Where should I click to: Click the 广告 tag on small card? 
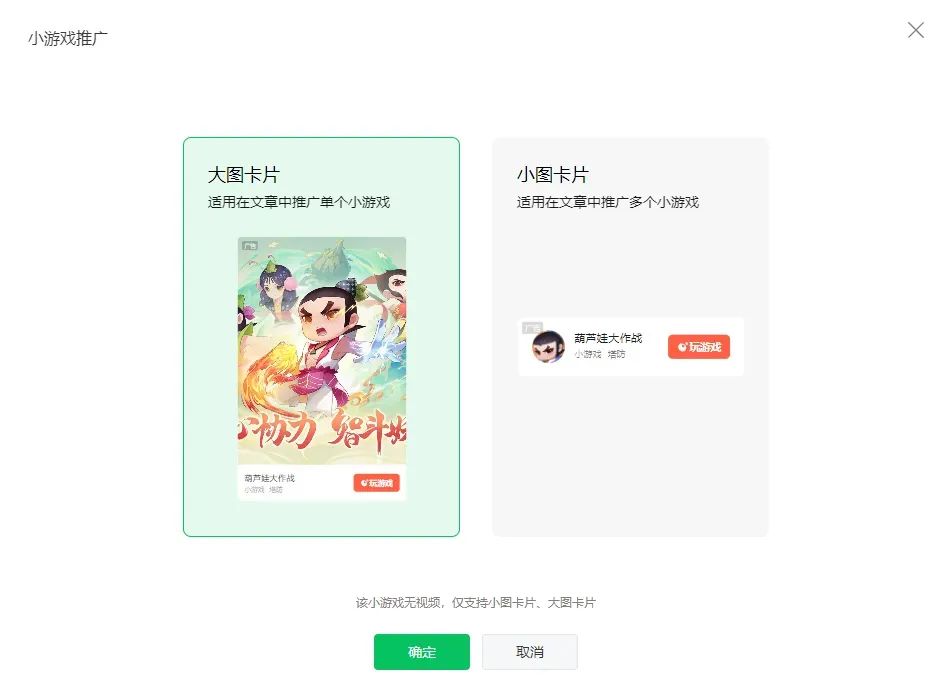(x=532, y=328)
